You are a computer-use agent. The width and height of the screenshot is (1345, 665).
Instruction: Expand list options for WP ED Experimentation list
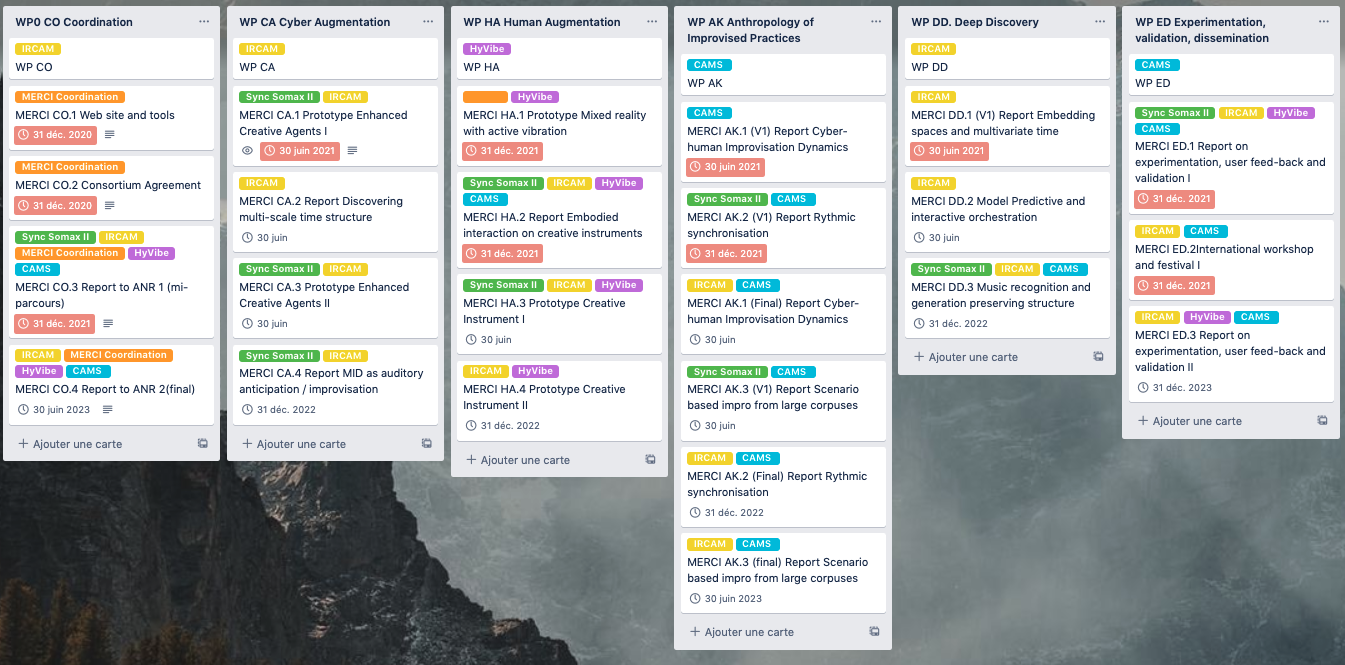pos(1324,21)
